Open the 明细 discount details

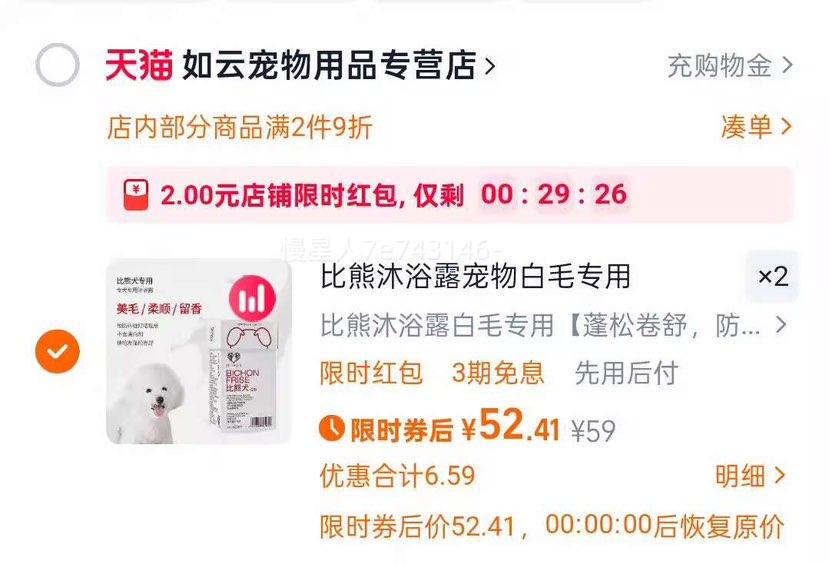coord(750,476)
